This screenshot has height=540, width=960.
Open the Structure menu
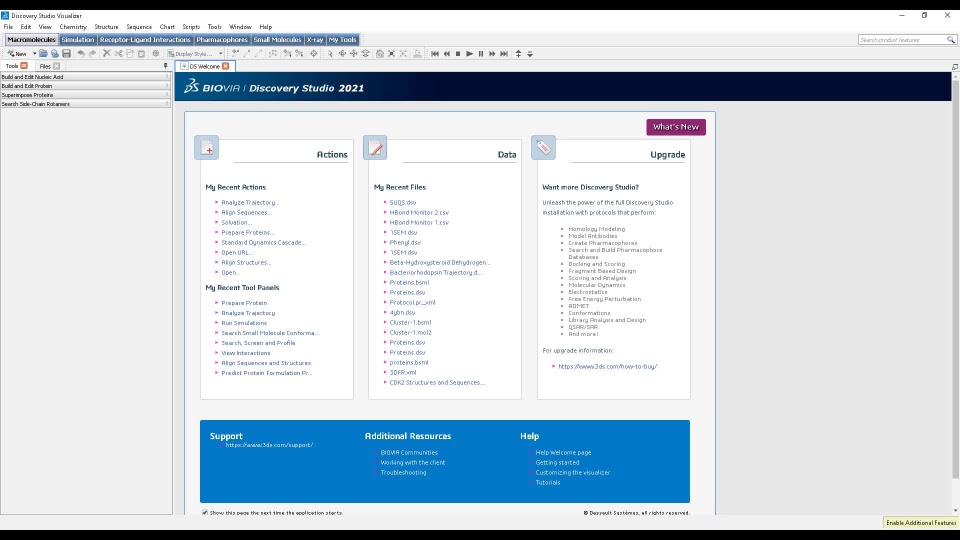pyautogui.click(x=106, y=27)
